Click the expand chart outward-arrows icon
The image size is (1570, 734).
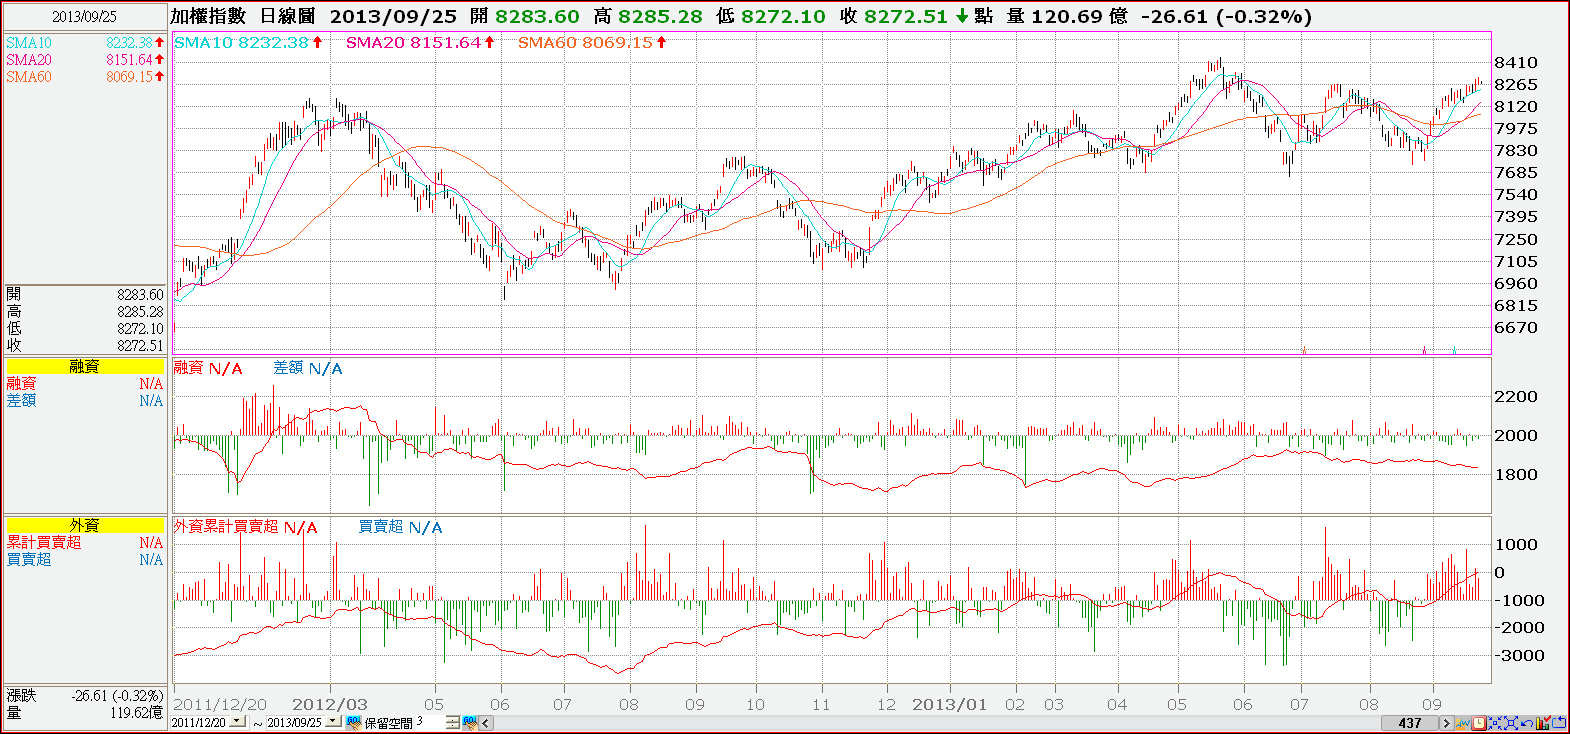coord(1511,723)
